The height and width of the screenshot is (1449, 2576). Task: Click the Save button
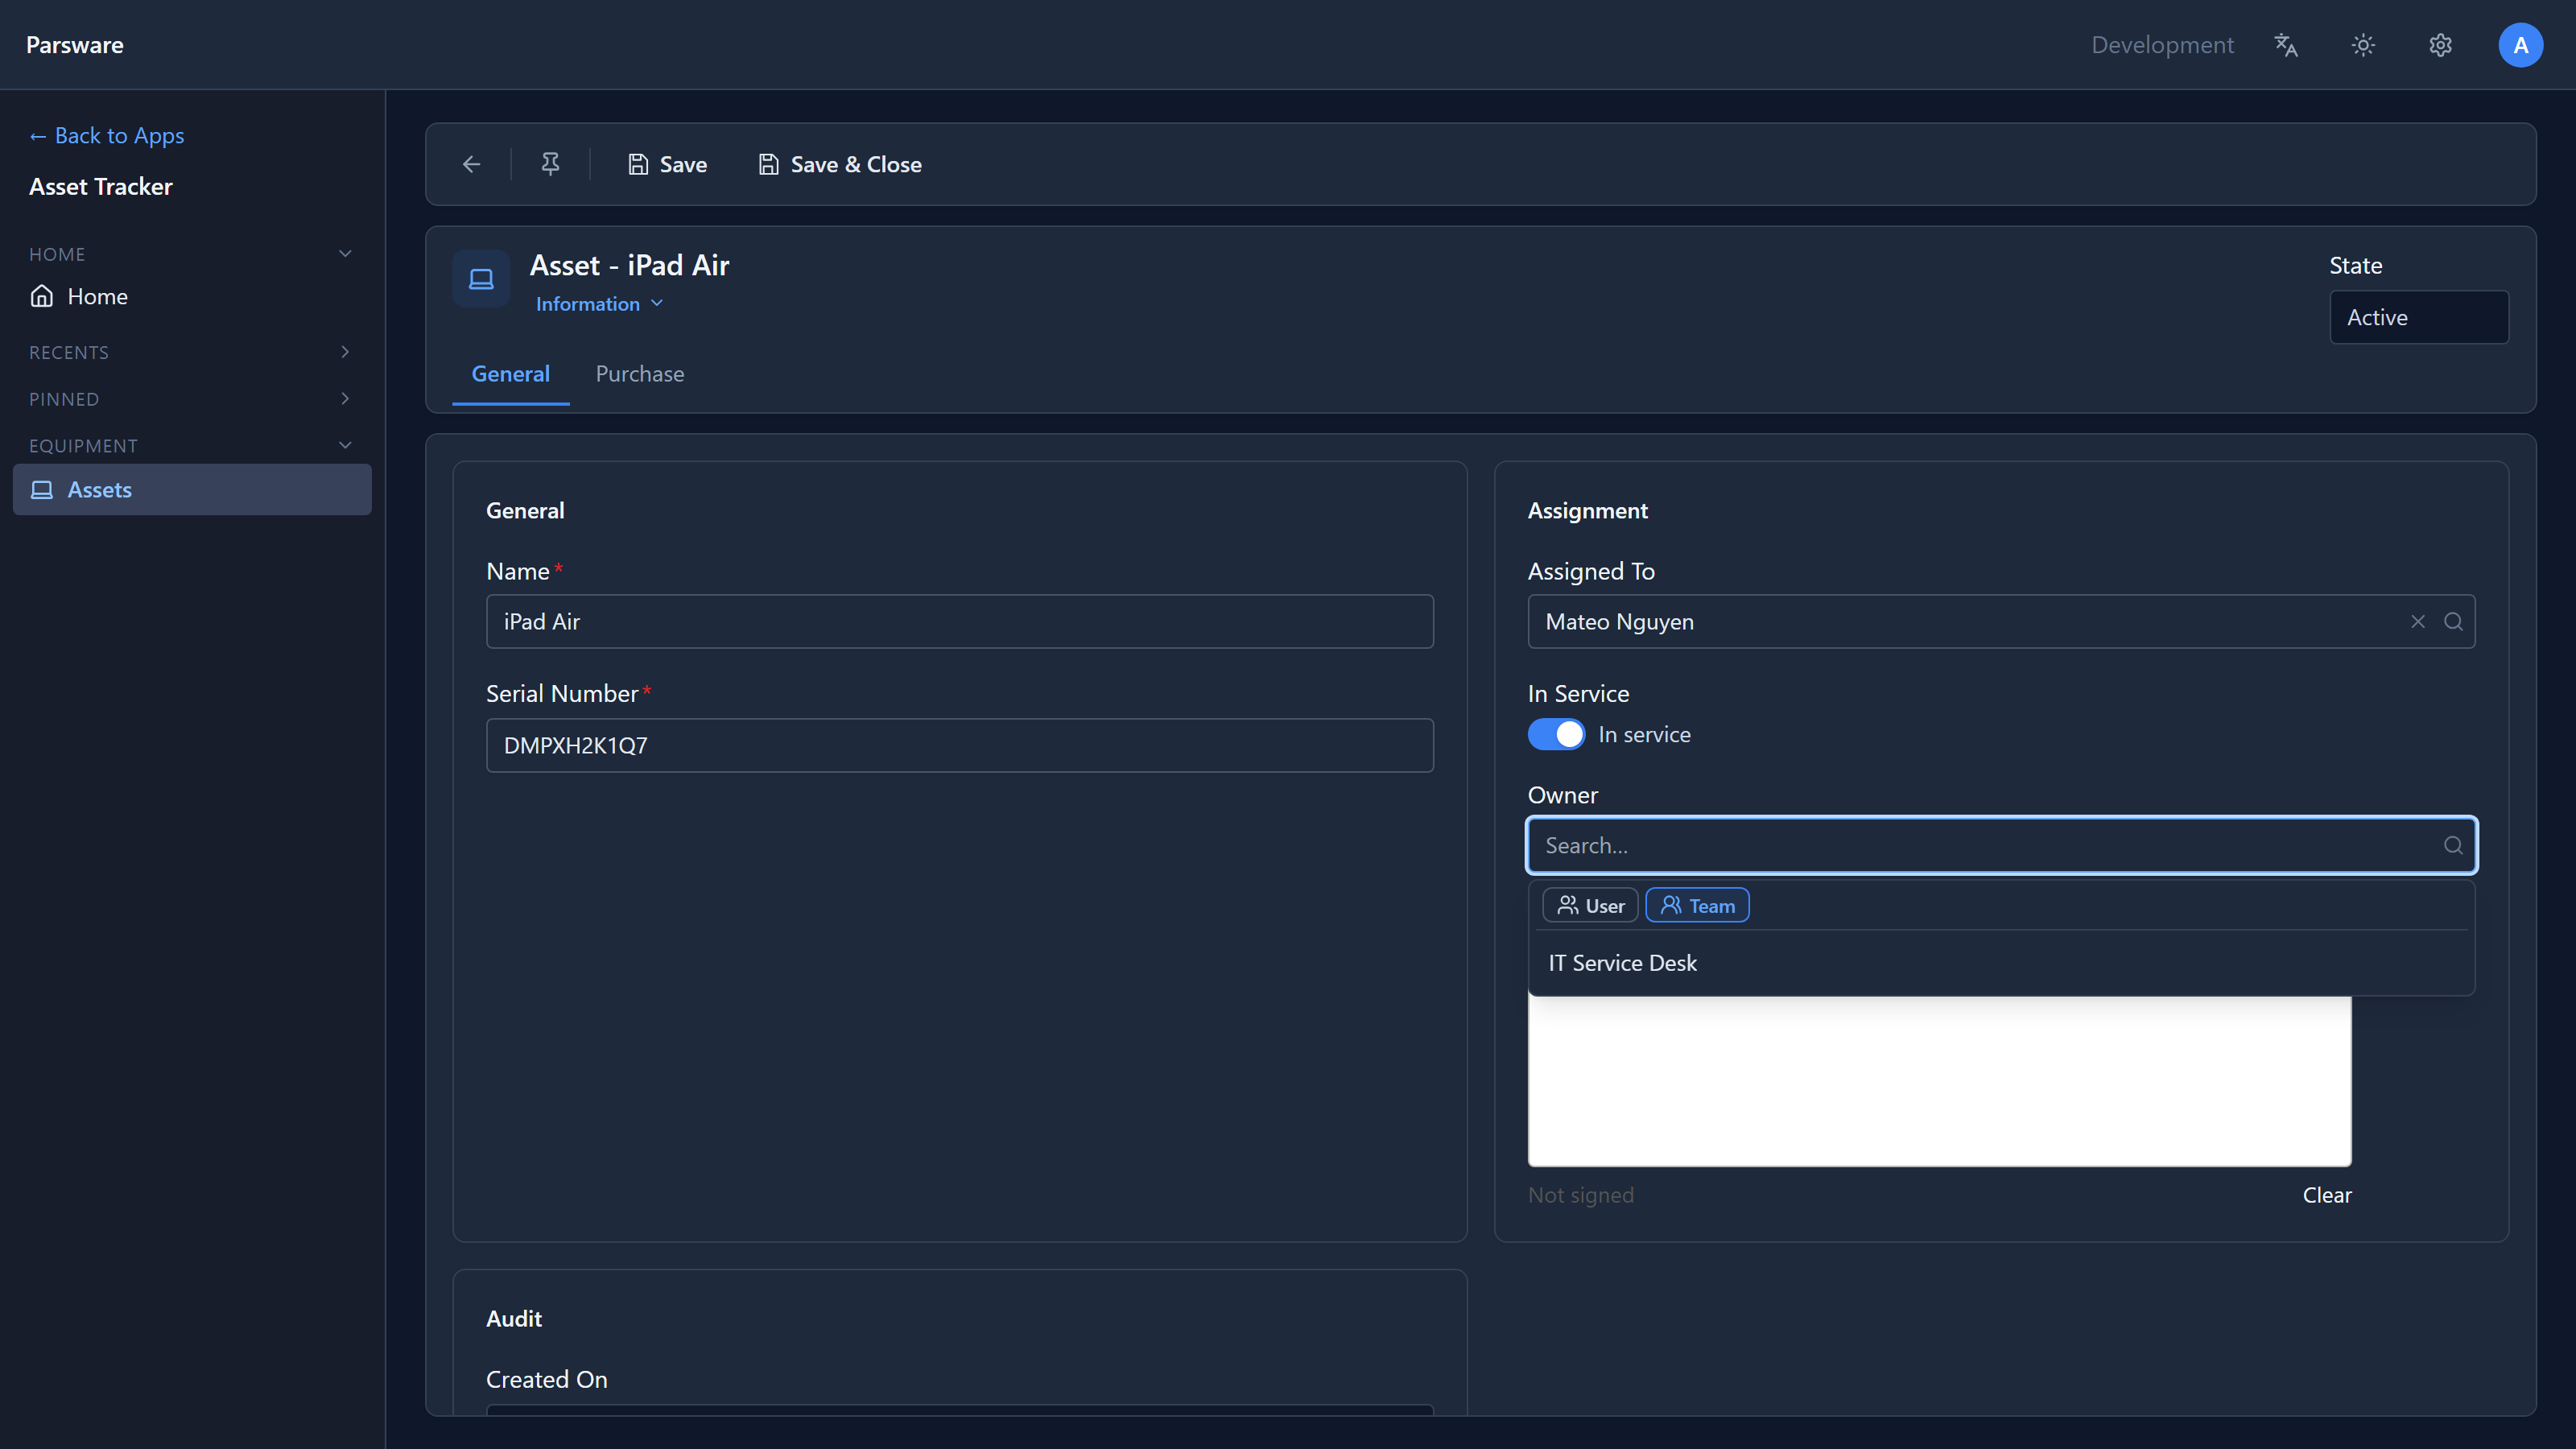pos(667,165)
